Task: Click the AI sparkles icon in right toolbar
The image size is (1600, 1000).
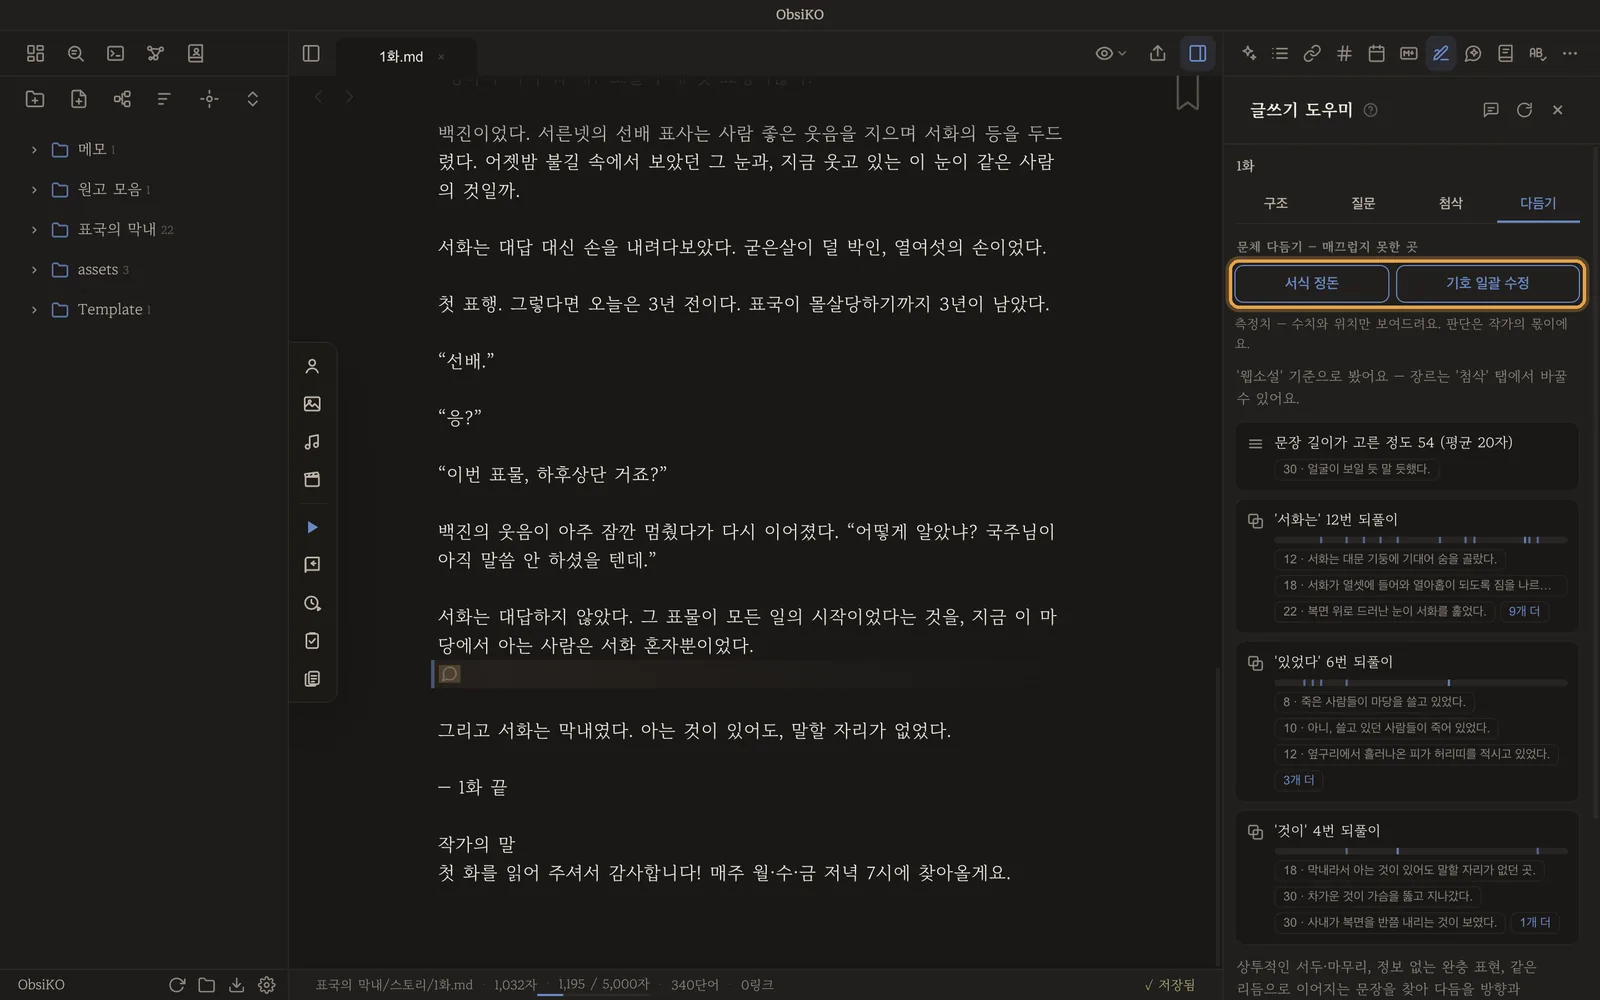Action: pyautogui.click(x=1249, y=54)
